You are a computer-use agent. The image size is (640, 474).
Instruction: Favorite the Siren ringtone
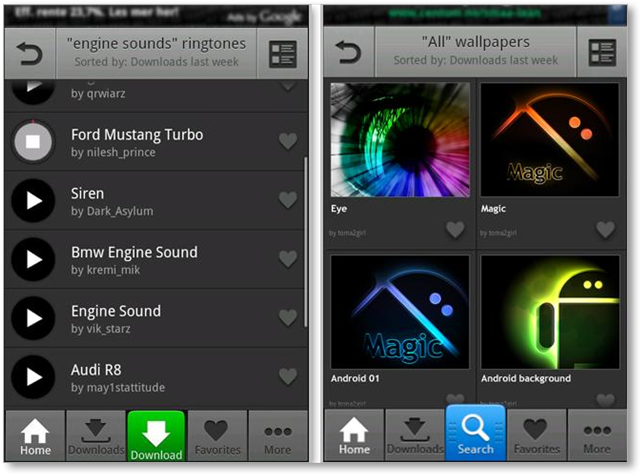pyautogui.click(x=288, y=200)
